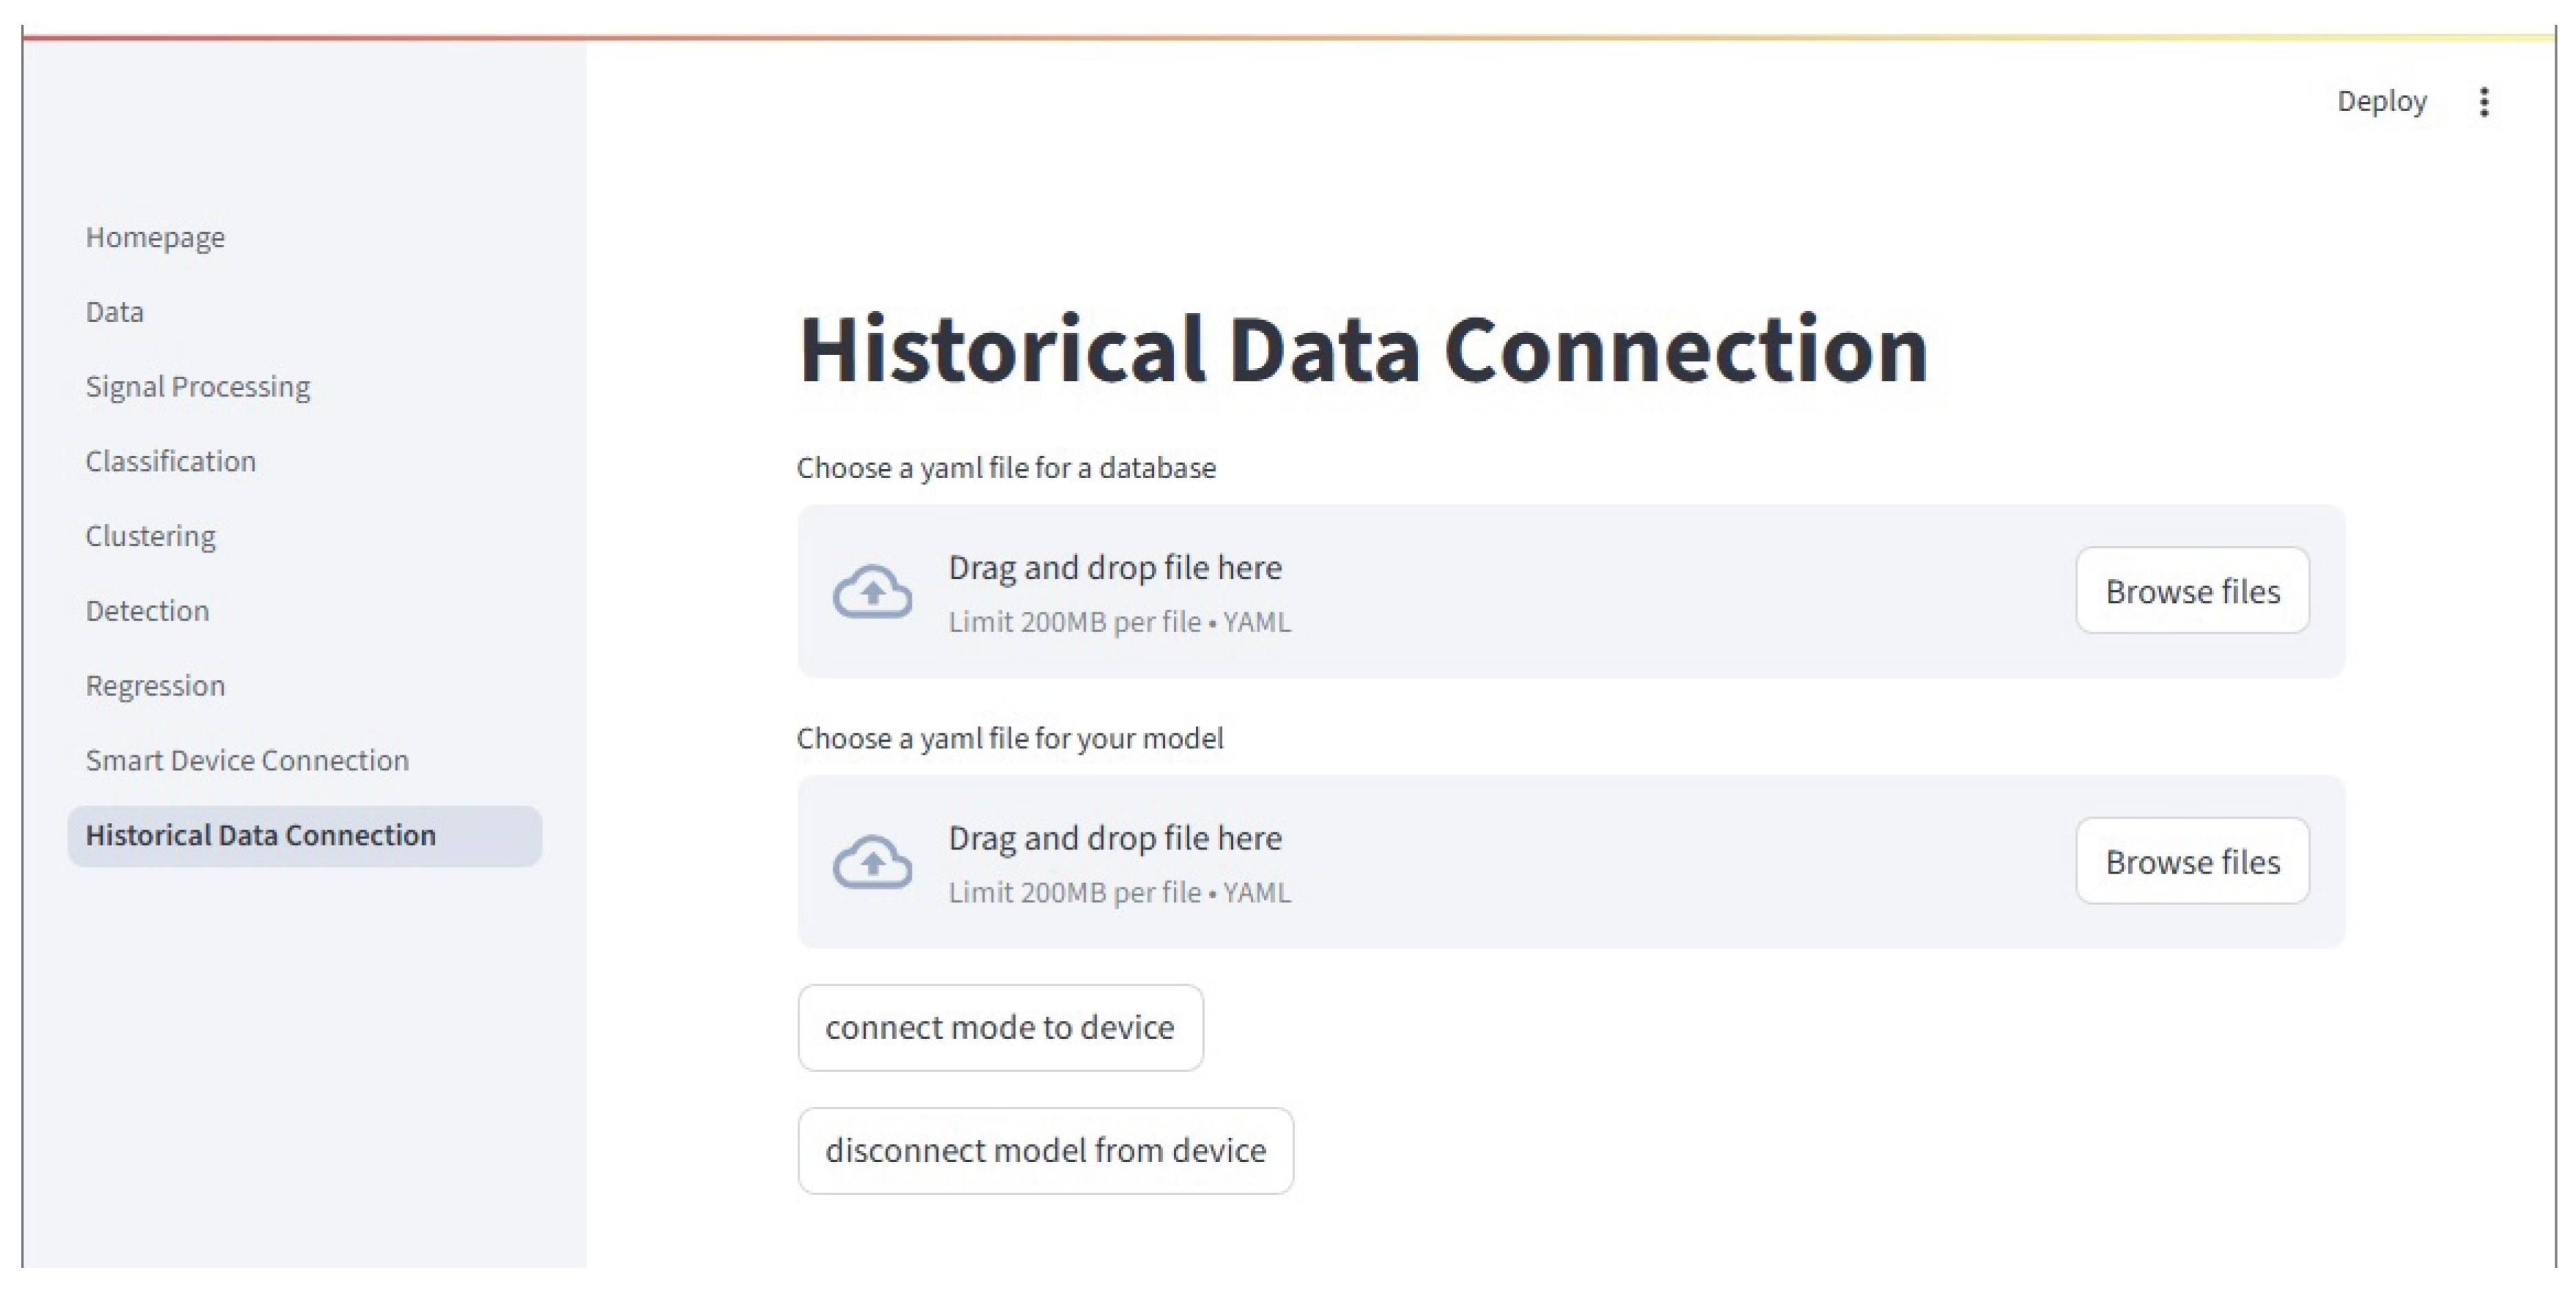Click the model yaml drop zone
The image size is (2576, 1294).
pyautogui.click(x=1500, y=862)
